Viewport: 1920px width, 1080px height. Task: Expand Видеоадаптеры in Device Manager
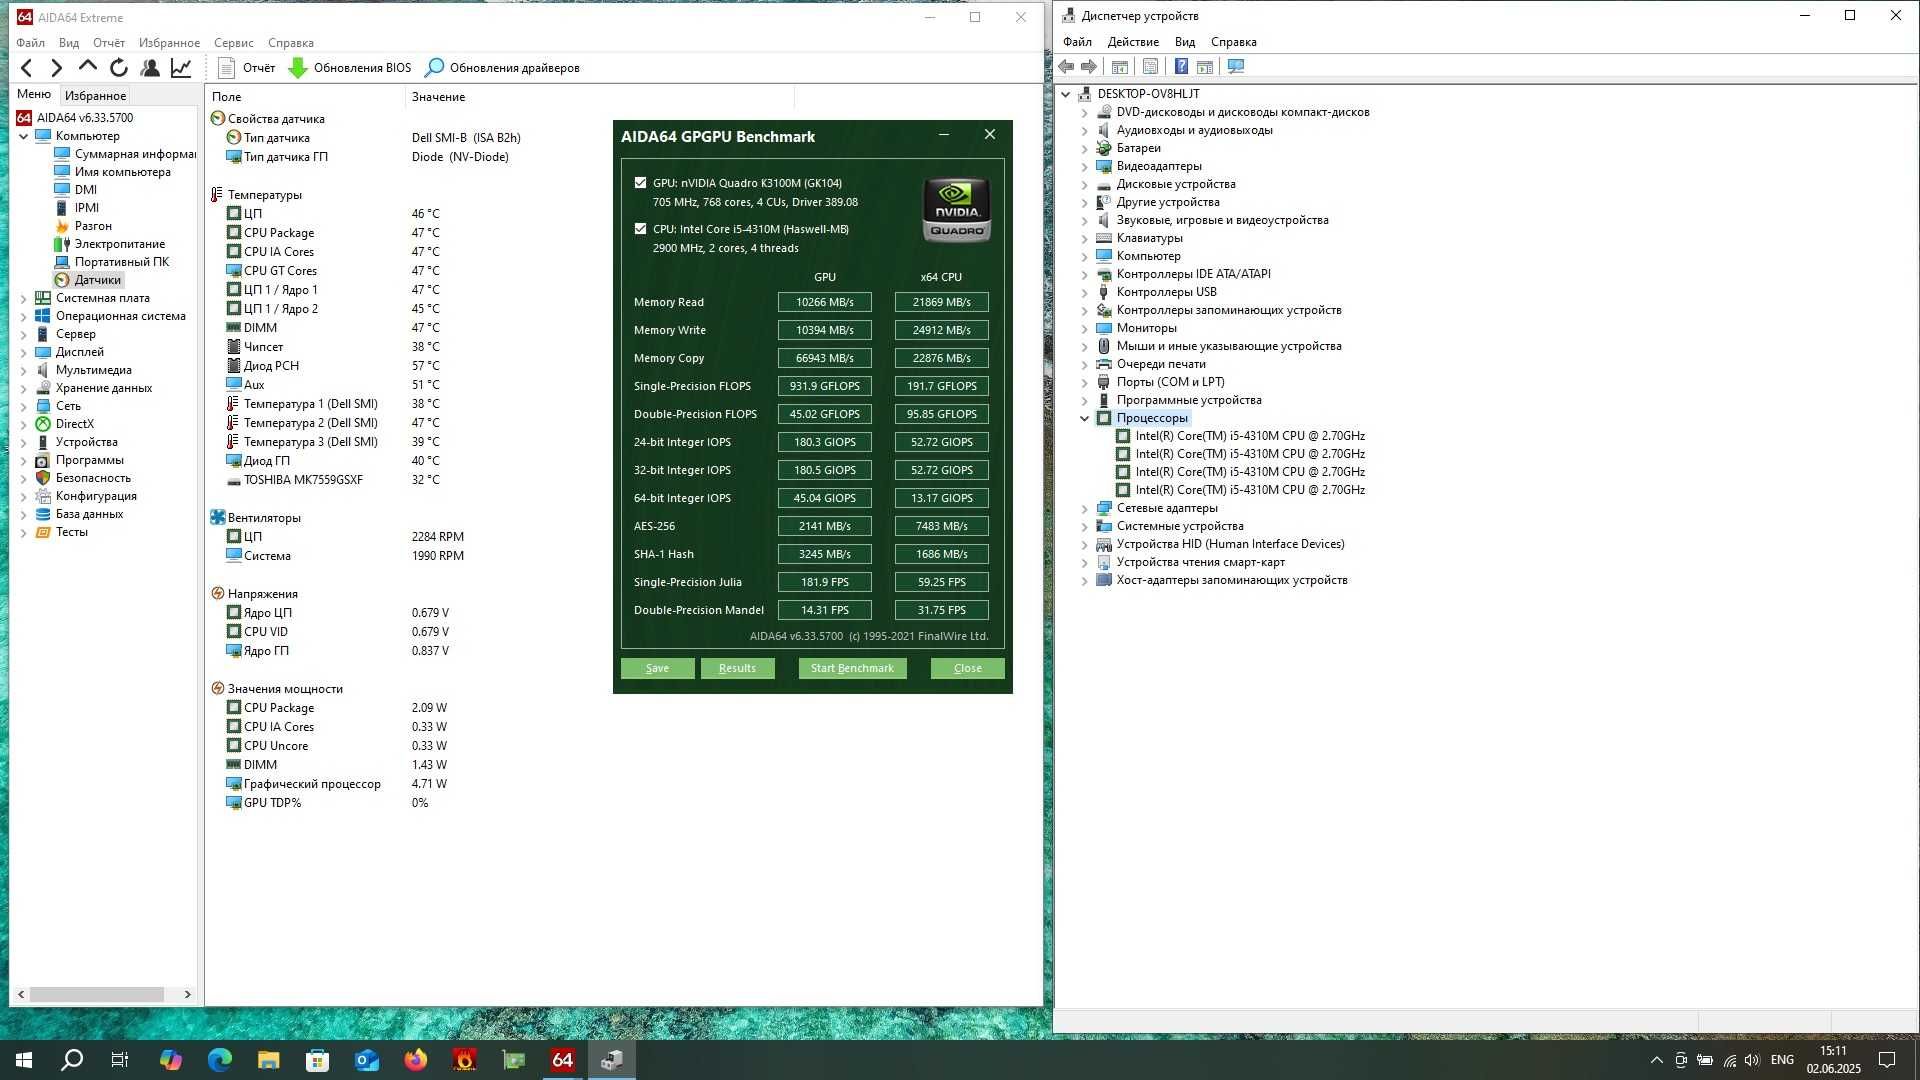[x=1084, y=166]
